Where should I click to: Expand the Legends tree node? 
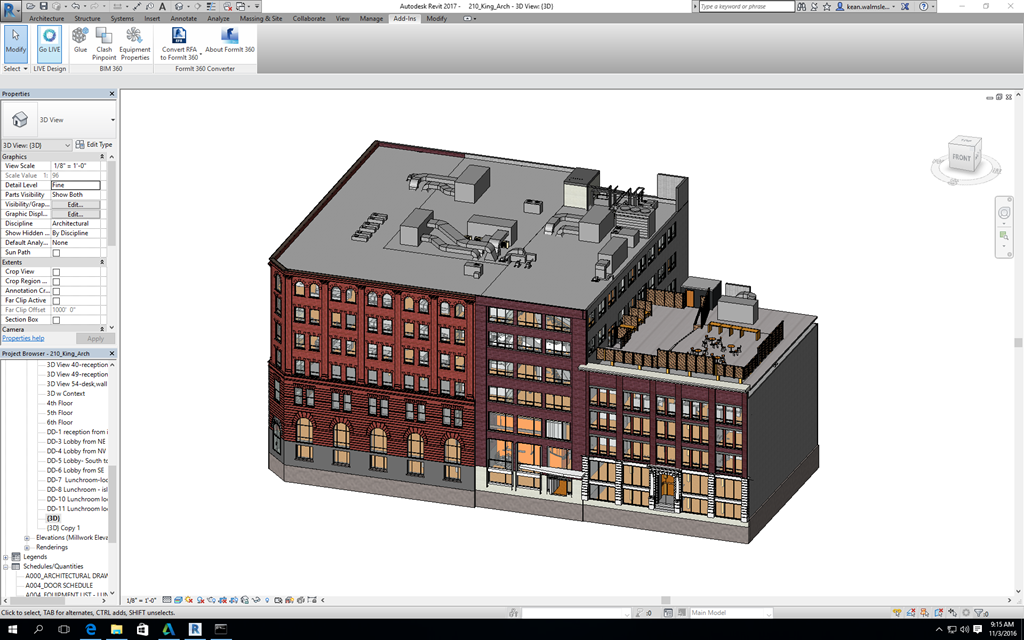[6, 557]
